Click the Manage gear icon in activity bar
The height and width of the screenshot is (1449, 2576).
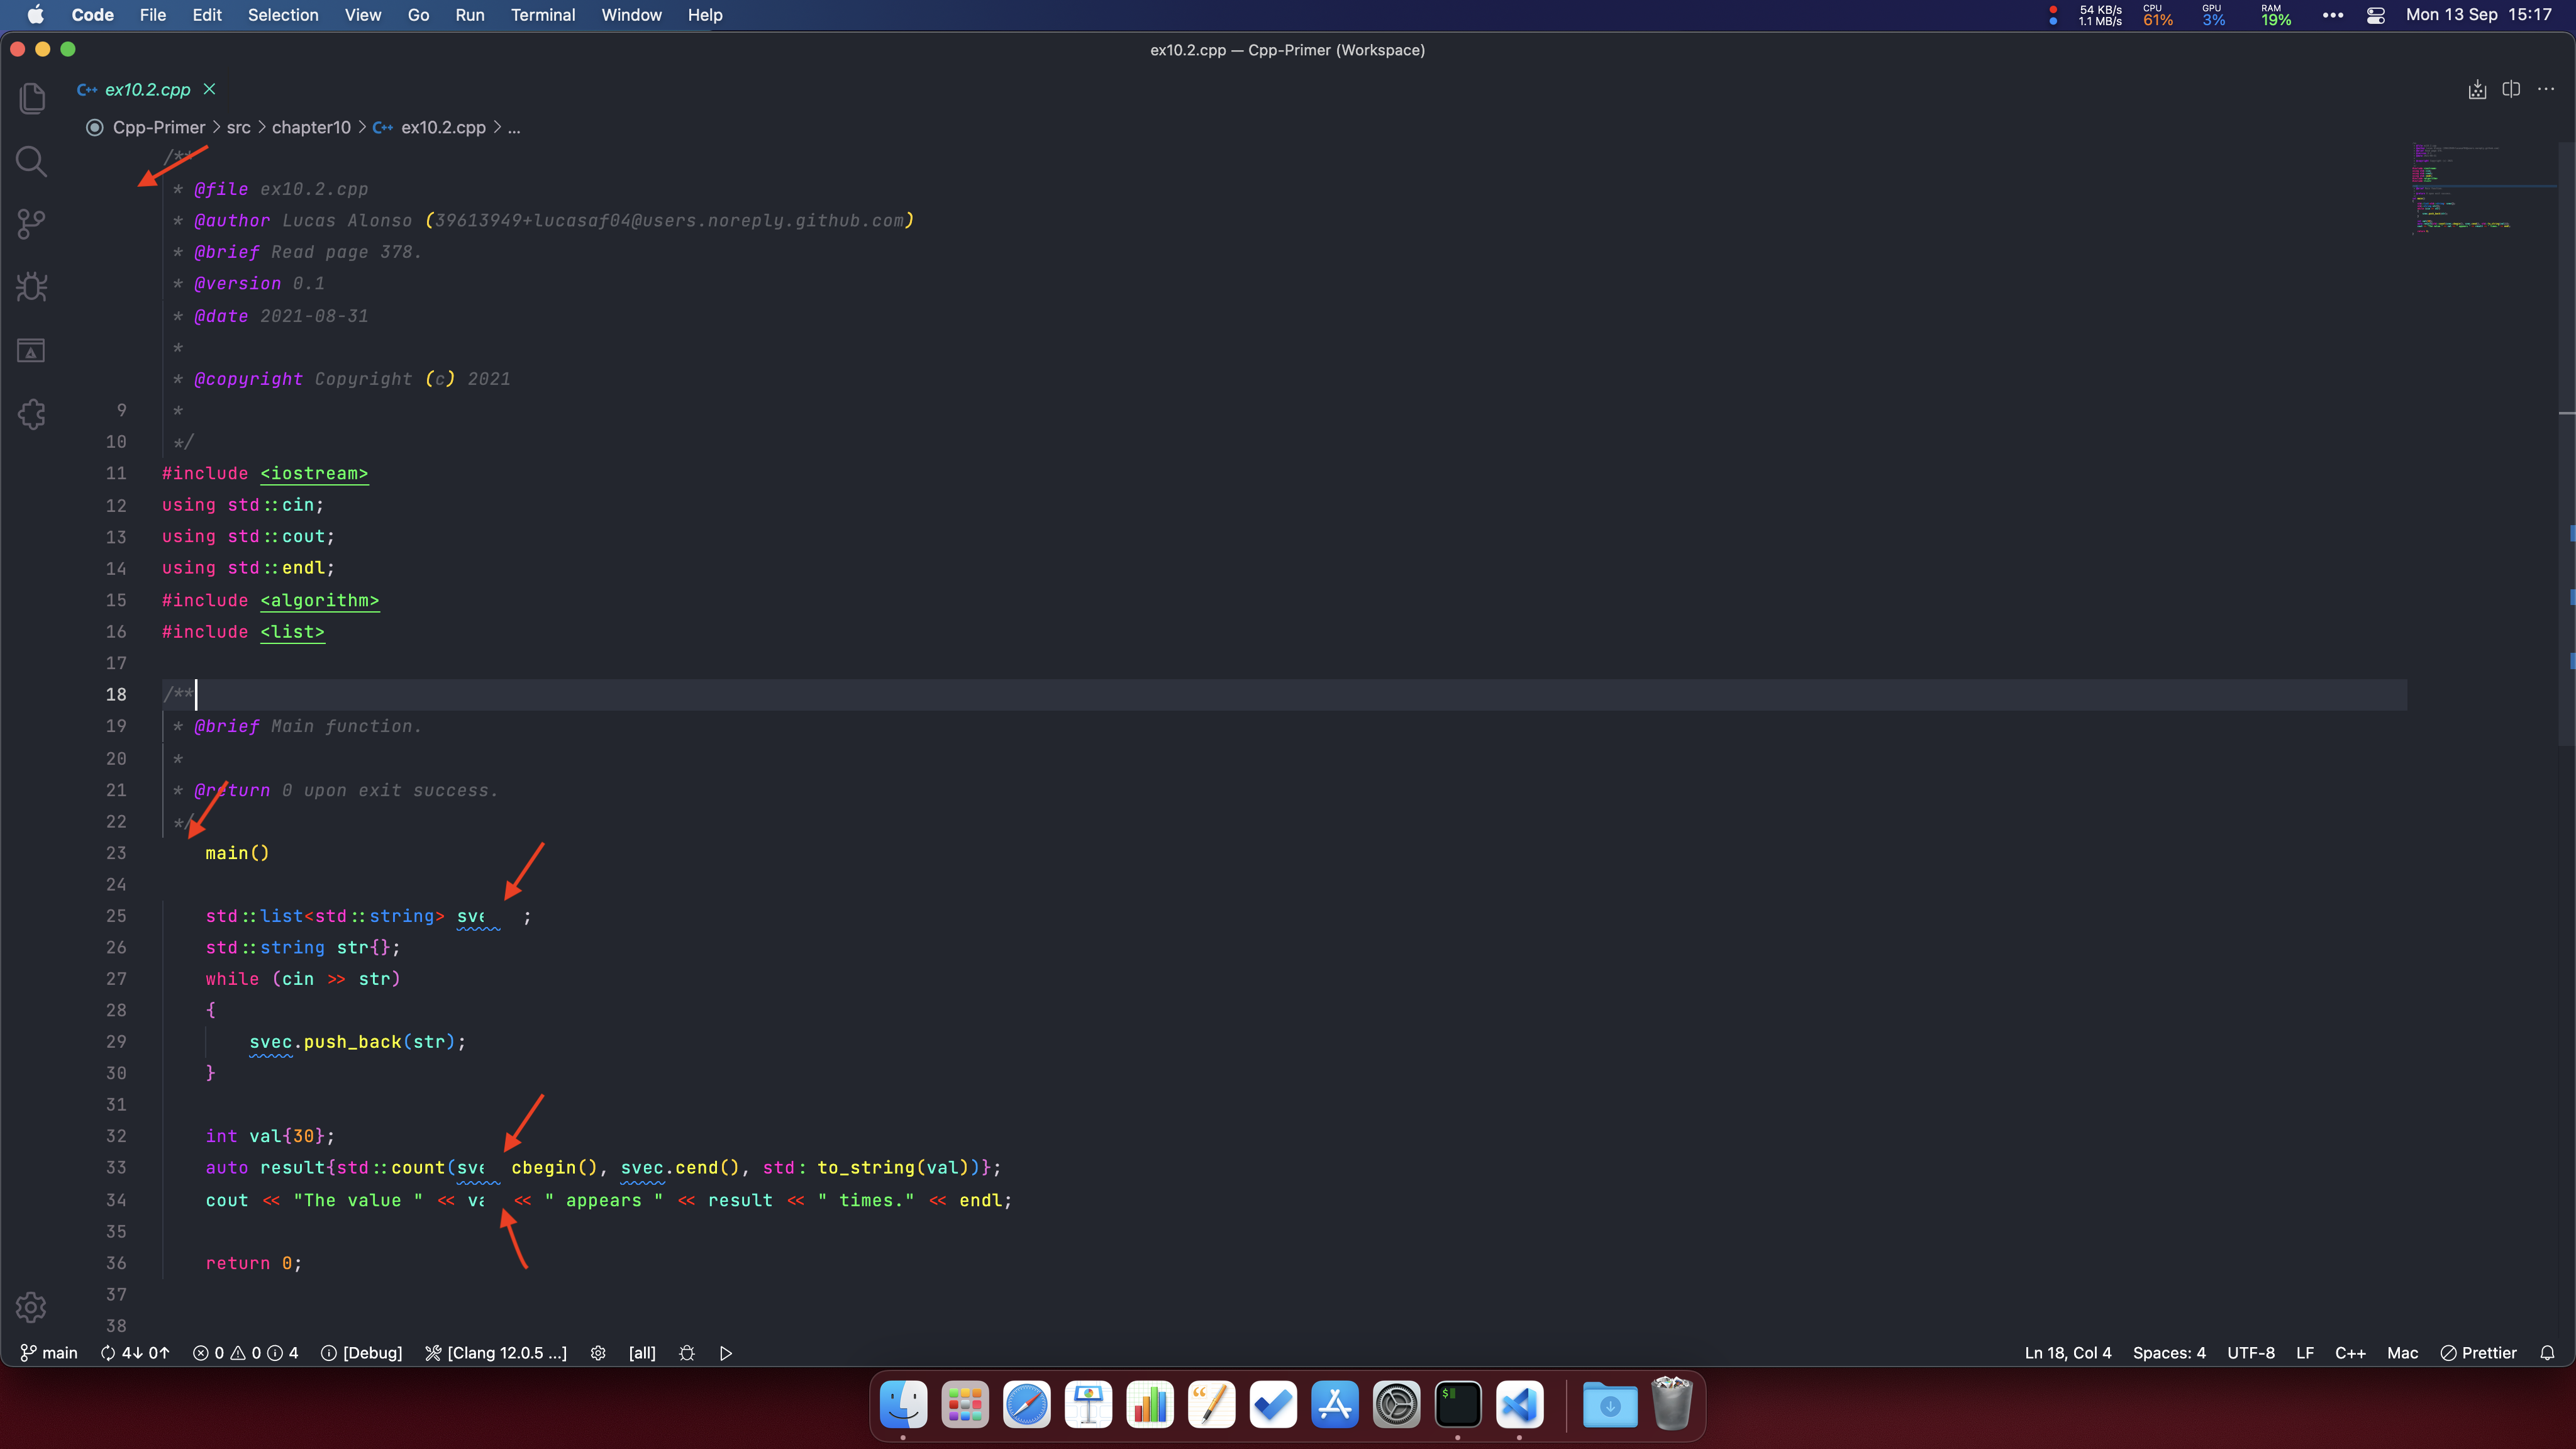pyautogui.click(x=32, y=1307)
